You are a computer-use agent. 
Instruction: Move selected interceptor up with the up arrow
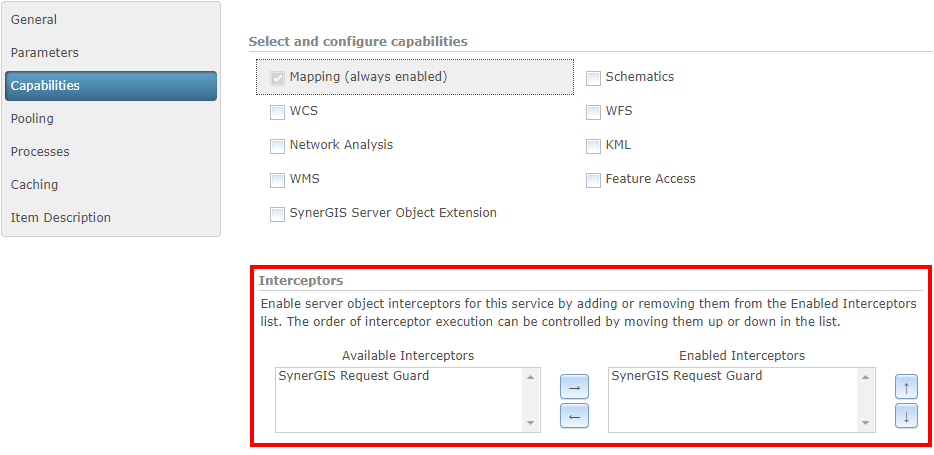point(906,386)
